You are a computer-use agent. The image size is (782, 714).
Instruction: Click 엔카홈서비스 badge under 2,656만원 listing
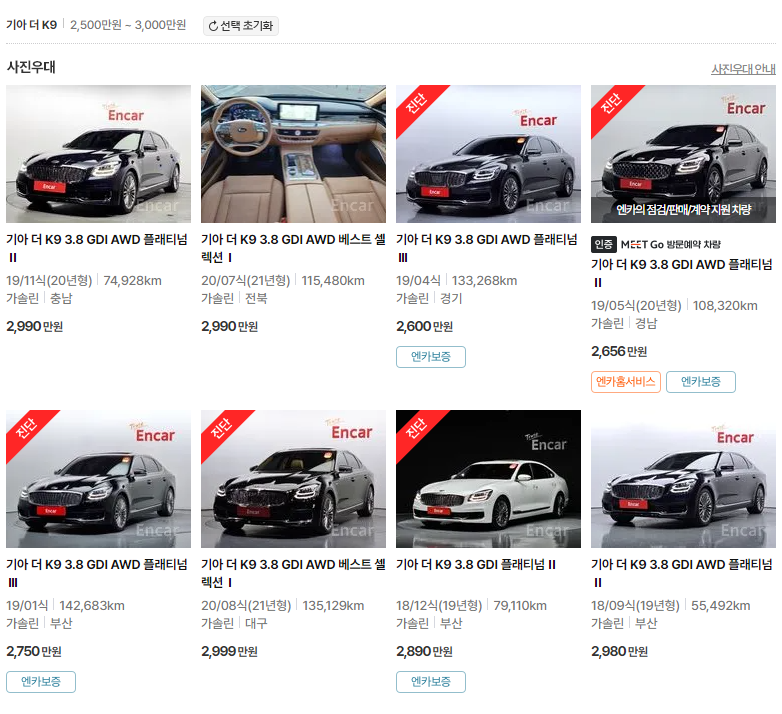(626, 382)
